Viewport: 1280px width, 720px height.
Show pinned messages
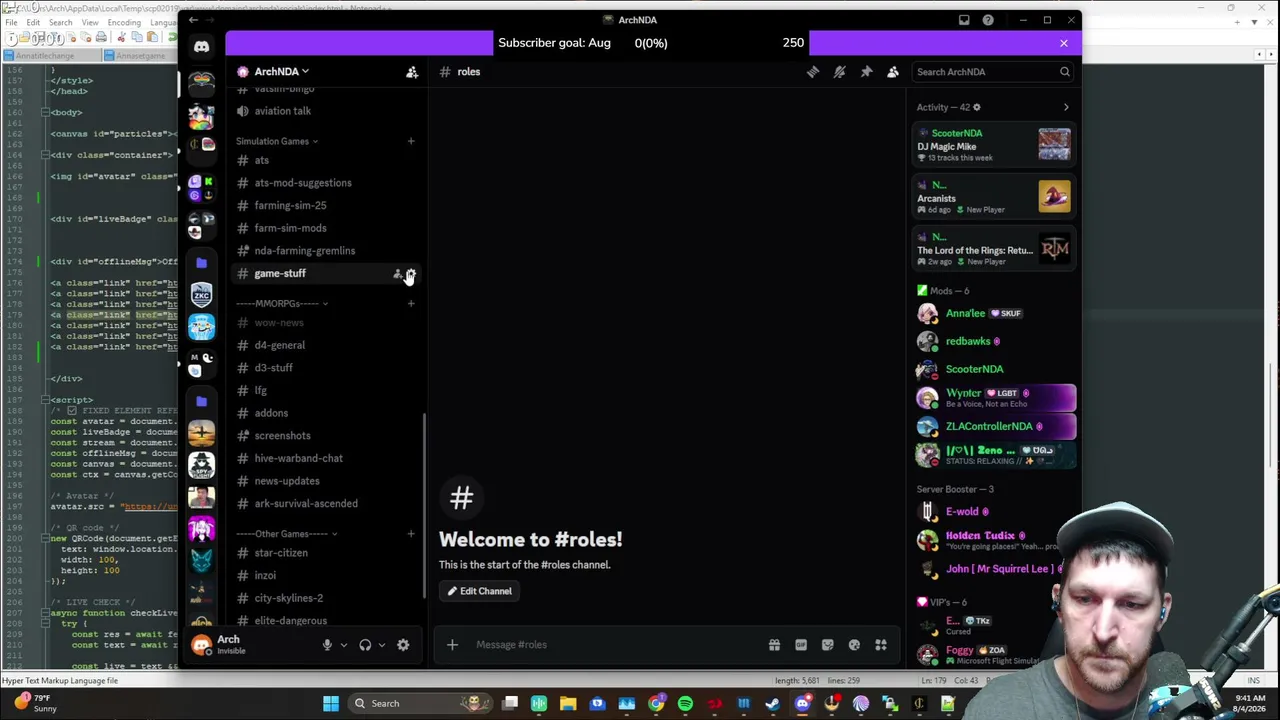[x=866, y=72]
